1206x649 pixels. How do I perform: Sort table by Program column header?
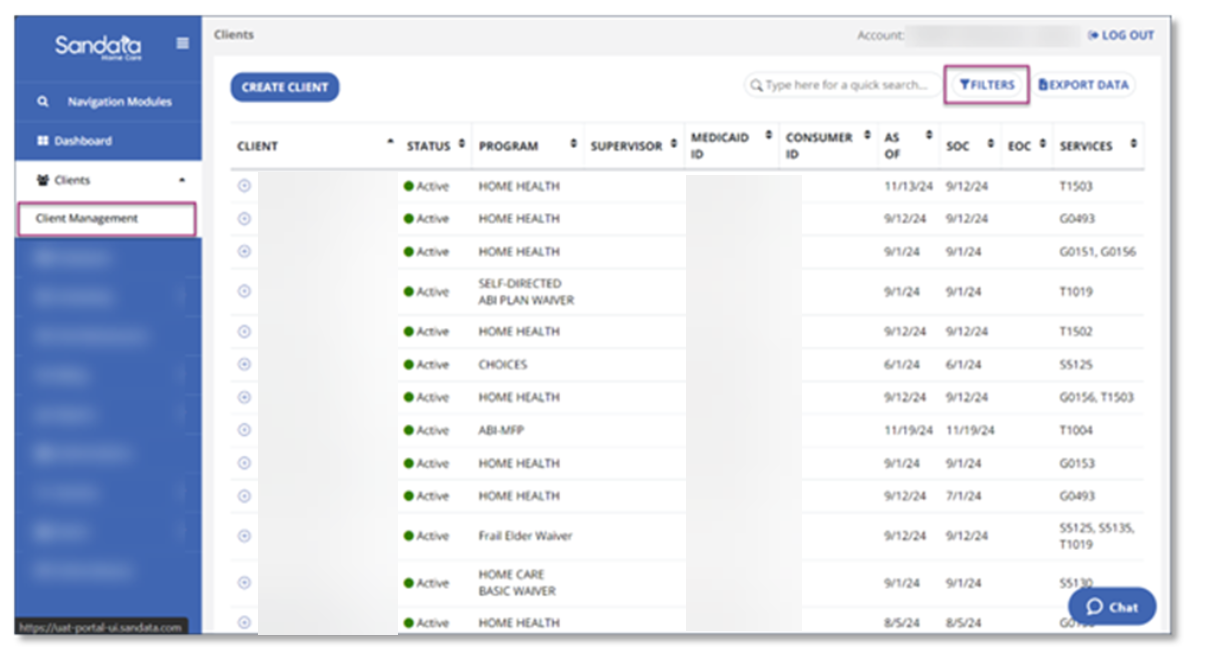point(508,147)
